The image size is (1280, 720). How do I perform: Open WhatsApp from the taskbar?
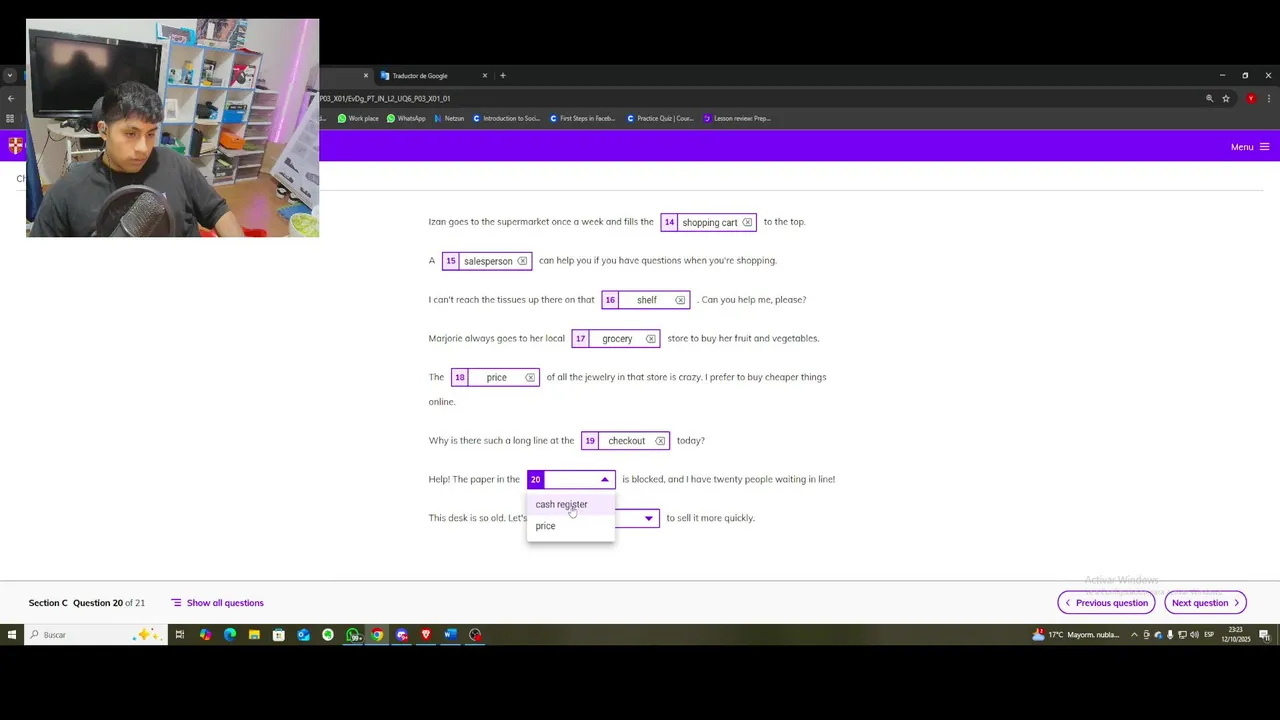click(x=352, y=635)
